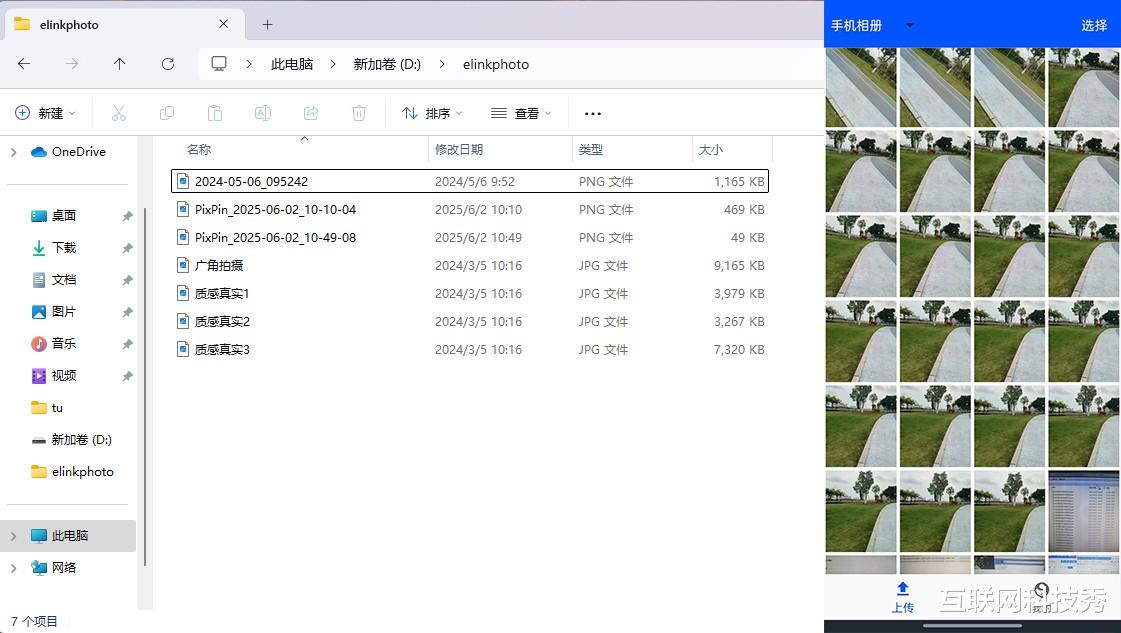Click elinkphoto in the address breadcrumb

click(x=496, y=64)
